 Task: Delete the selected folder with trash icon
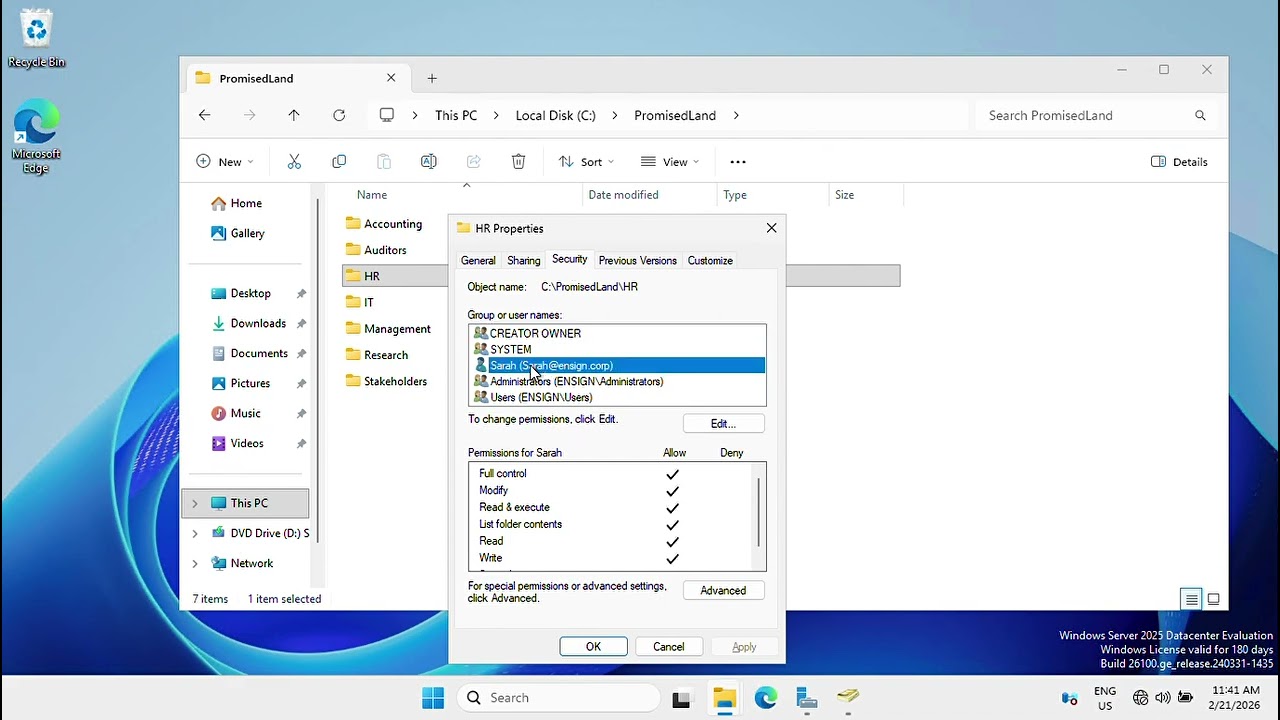tap(518, 162)
